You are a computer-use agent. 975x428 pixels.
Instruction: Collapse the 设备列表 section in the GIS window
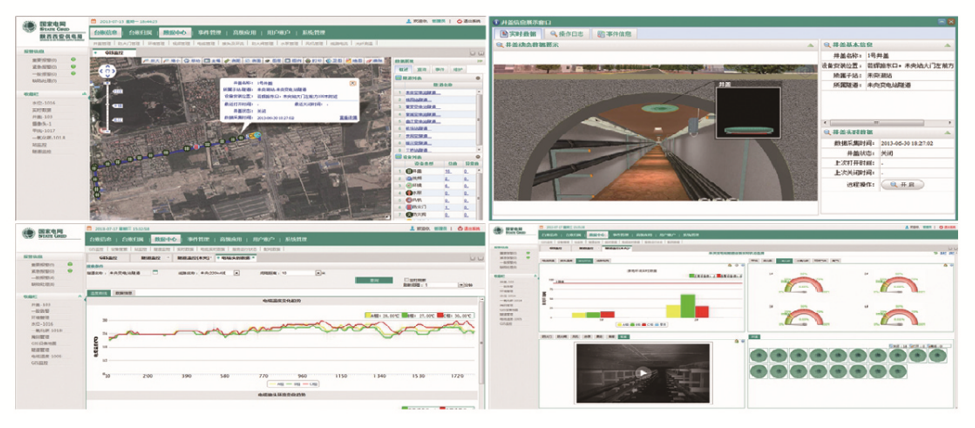tap(478, 157)
